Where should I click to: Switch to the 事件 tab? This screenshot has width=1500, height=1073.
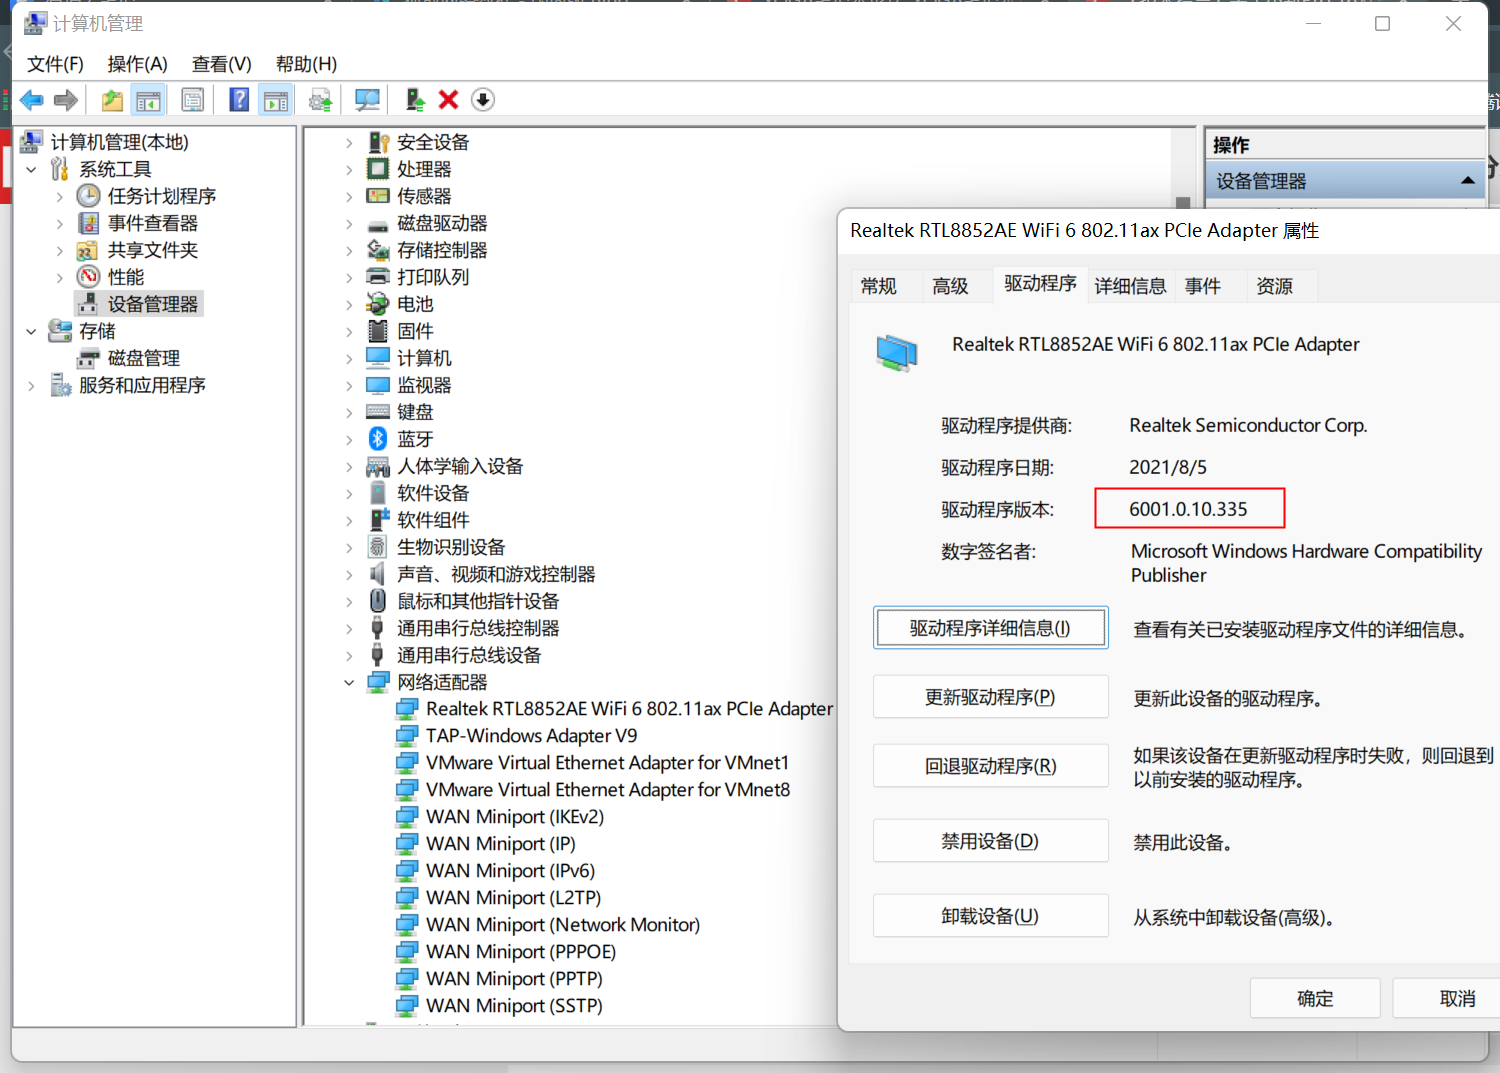[1203, 286]
